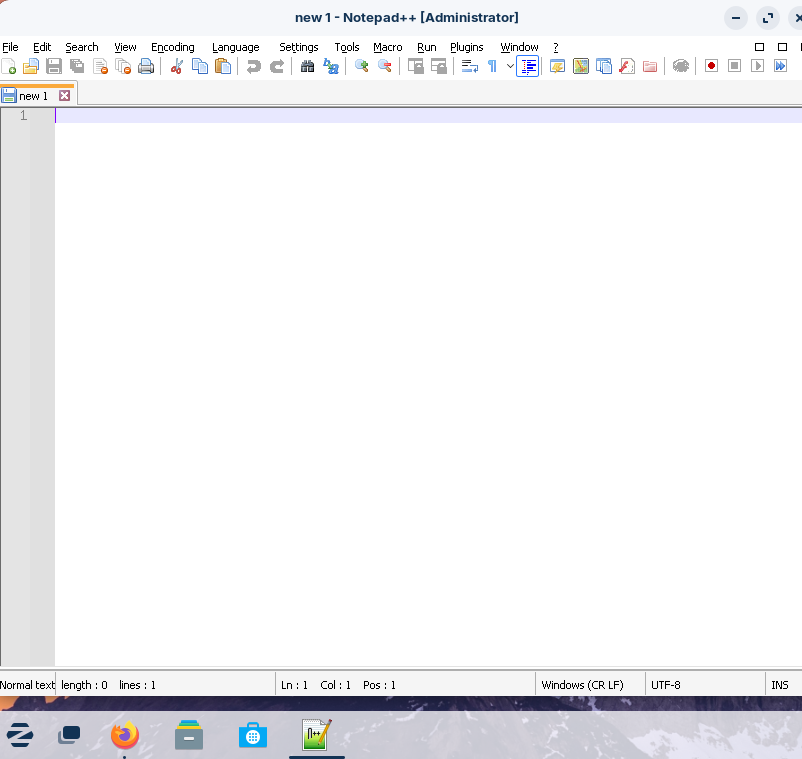802x759 pixels.
Task: Open the File menu
Action: 10,48
